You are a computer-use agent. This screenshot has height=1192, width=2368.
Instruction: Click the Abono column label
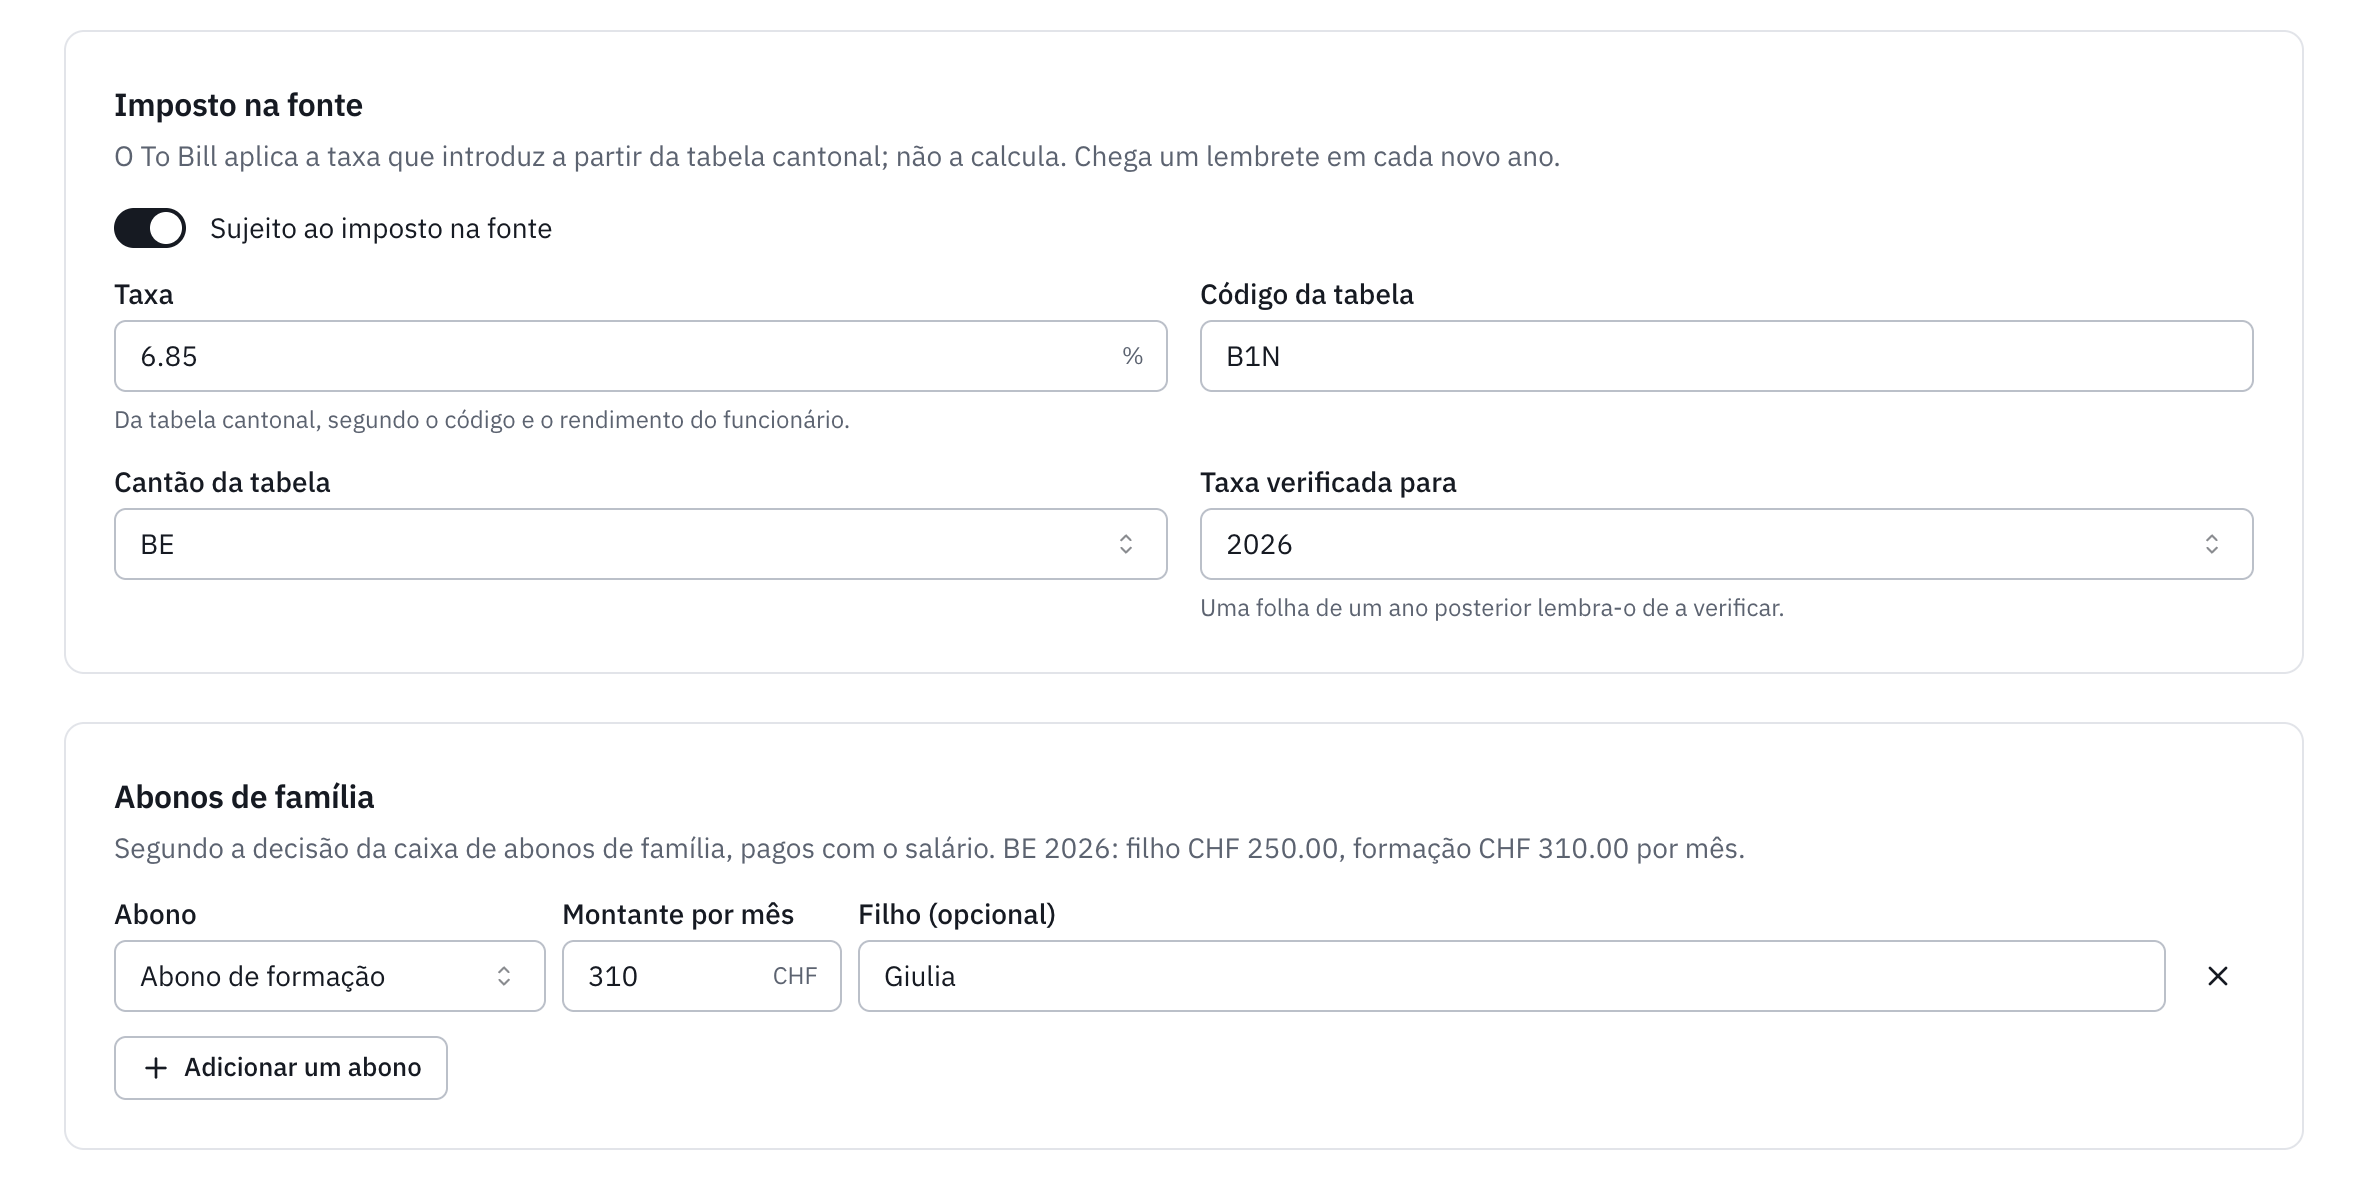[155, 914]
